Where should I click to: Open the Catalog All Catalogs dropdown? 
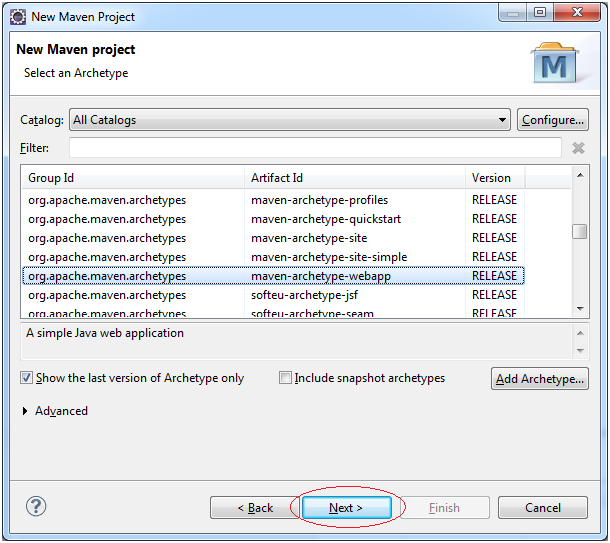click(289, 120)
